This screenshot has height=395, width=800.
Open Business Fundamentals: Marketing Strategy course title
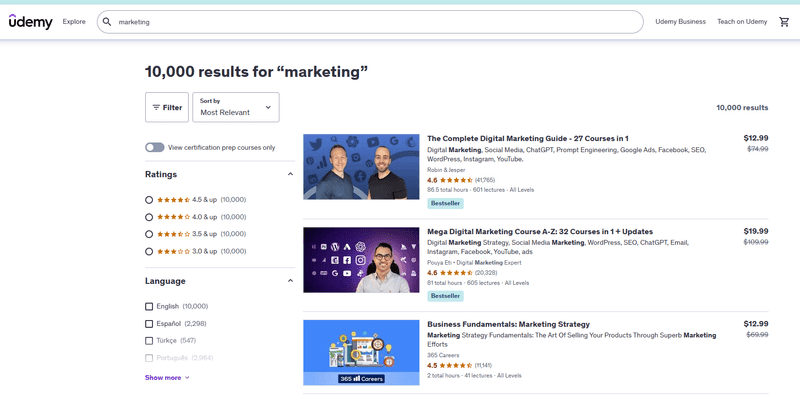[508, 324]
